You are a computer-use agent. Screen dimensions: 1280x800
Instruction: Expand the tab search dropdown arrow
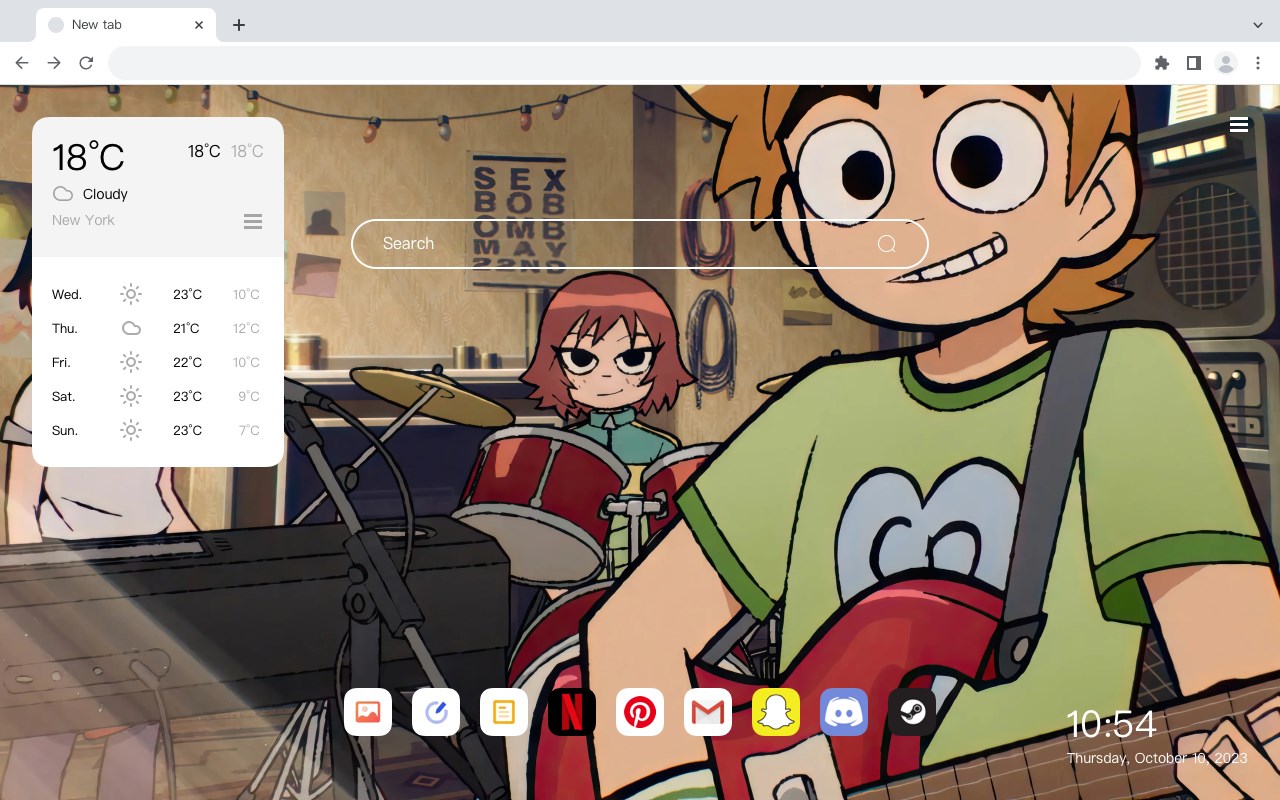point(1258,25)
